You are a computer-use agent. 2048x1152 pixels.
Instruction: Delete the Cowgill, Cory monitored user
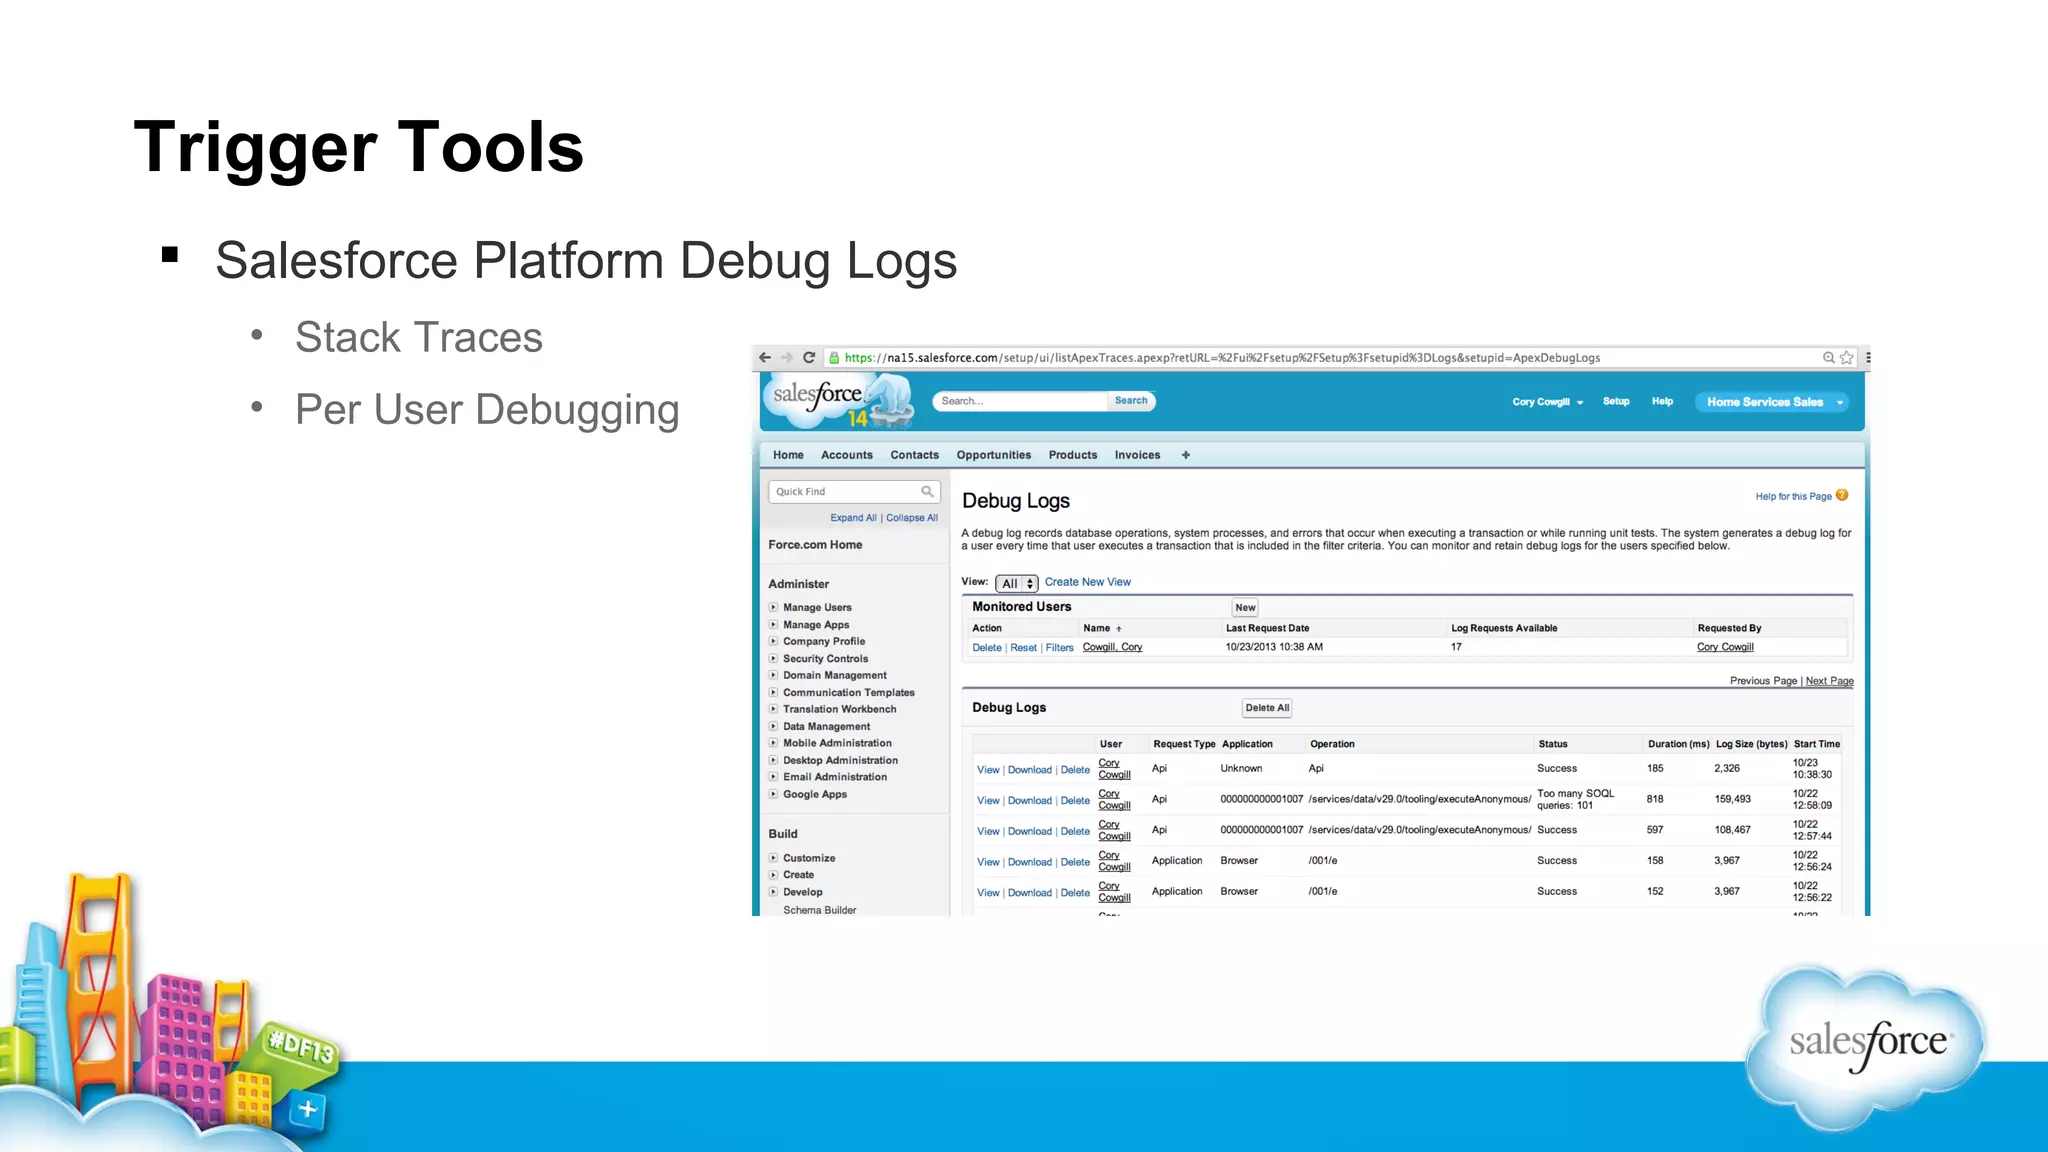tap(986, 648)
